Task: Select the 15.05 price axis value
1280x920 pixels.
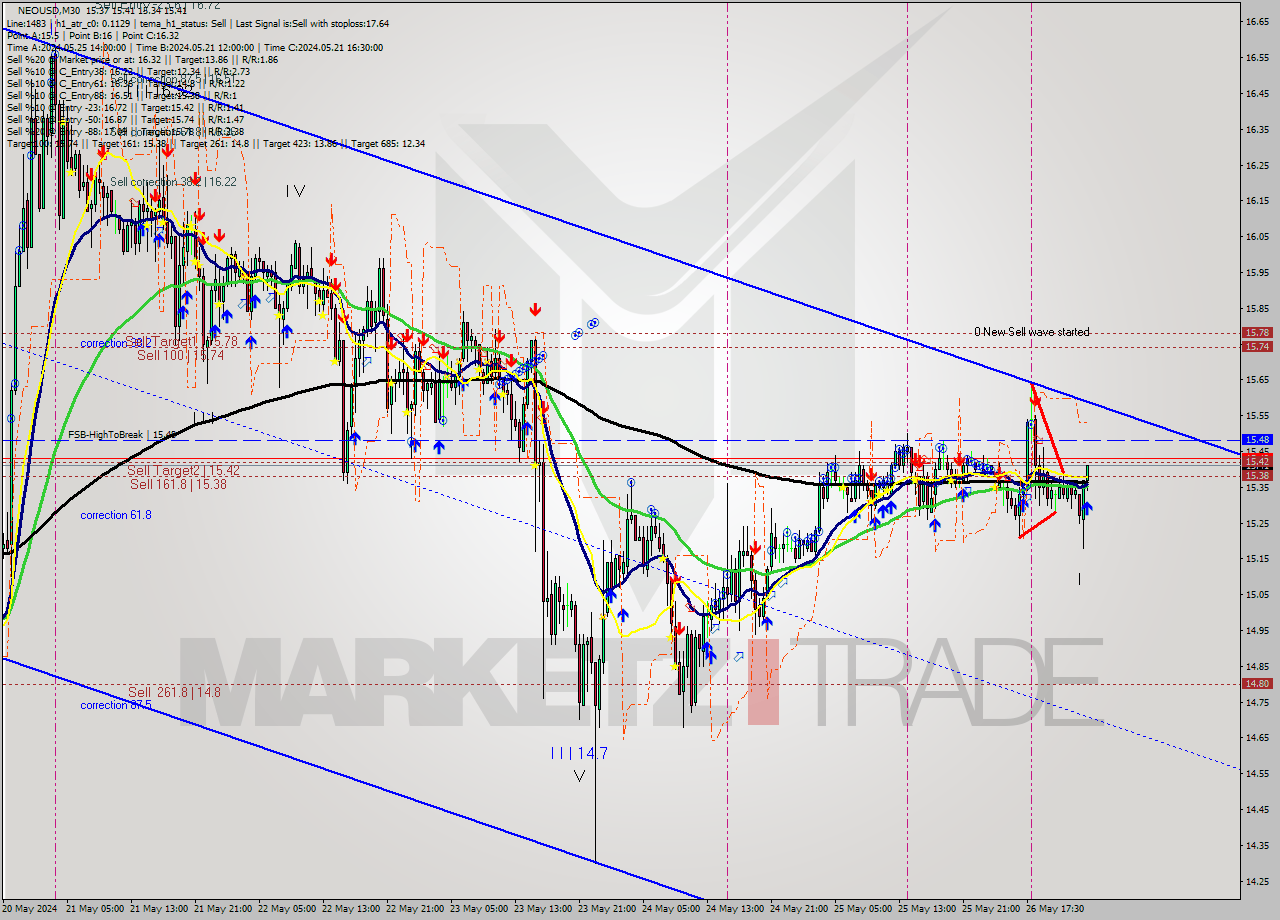Action: point(1257,595)
